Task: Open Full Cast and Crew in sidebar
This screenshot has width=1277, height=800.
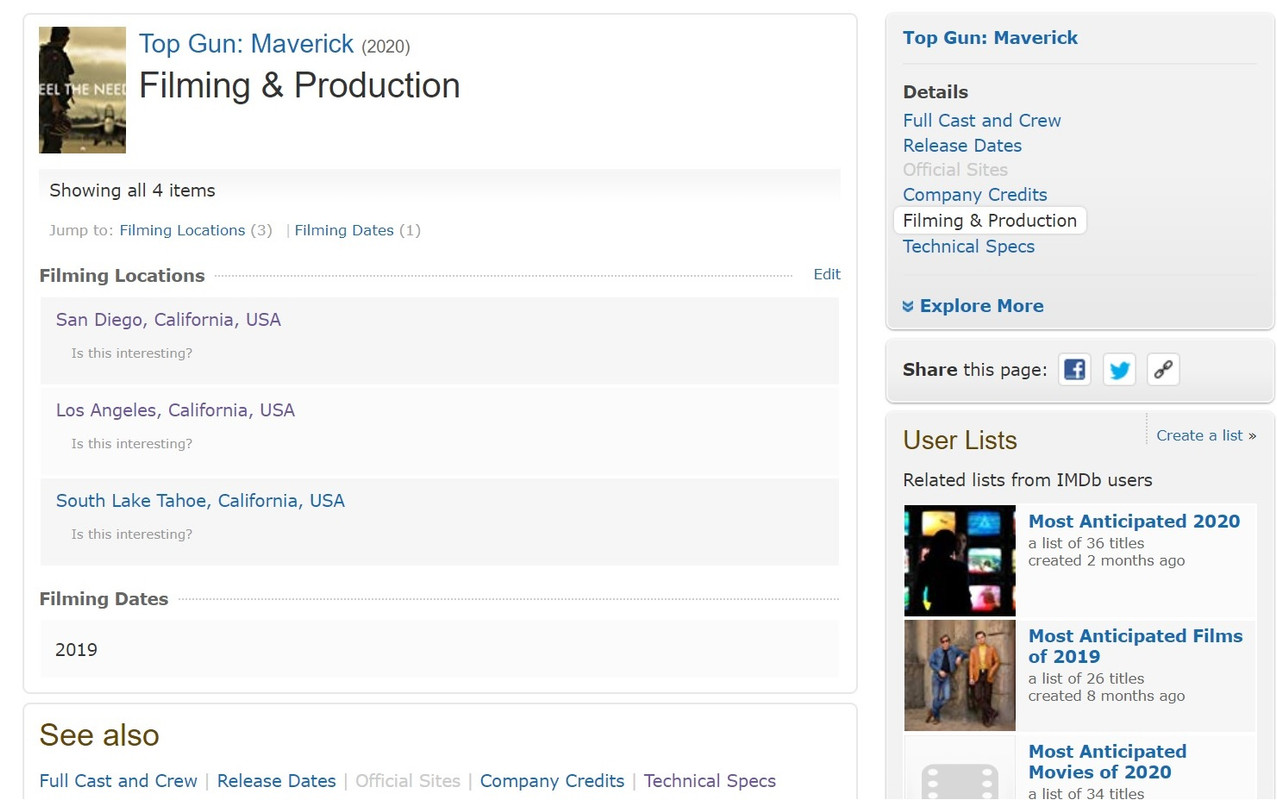Action: tap(982, 120)
